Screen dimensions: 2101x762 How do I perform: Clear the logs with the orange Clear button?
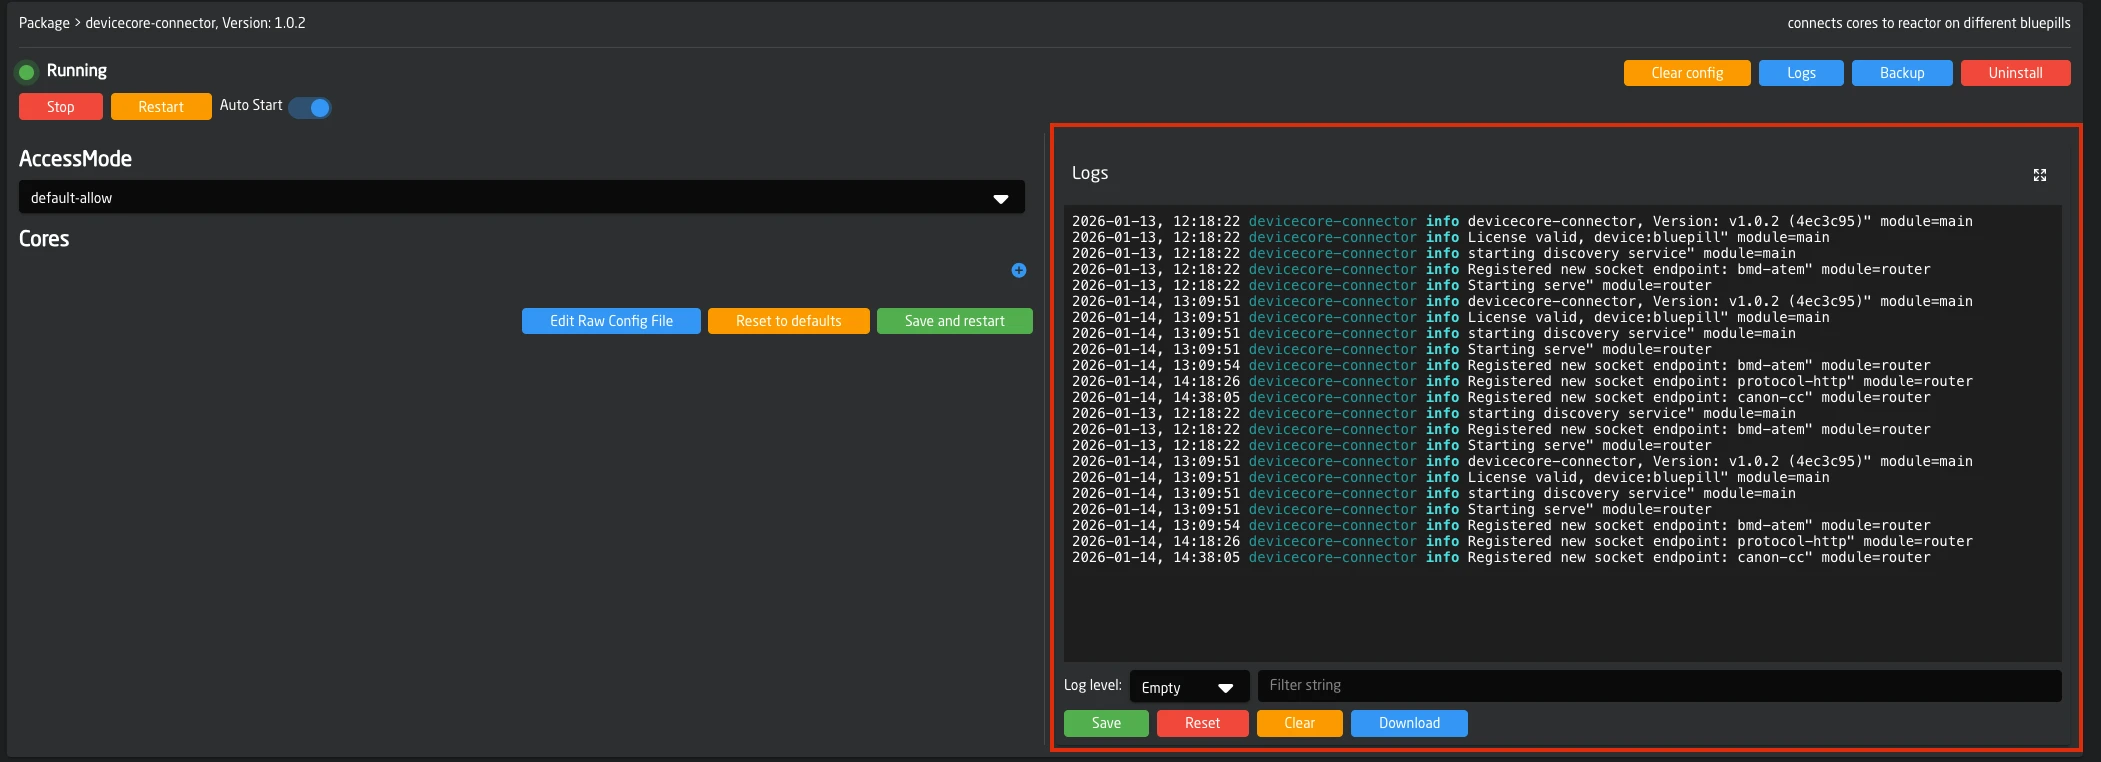click(x=1300, y=723)
